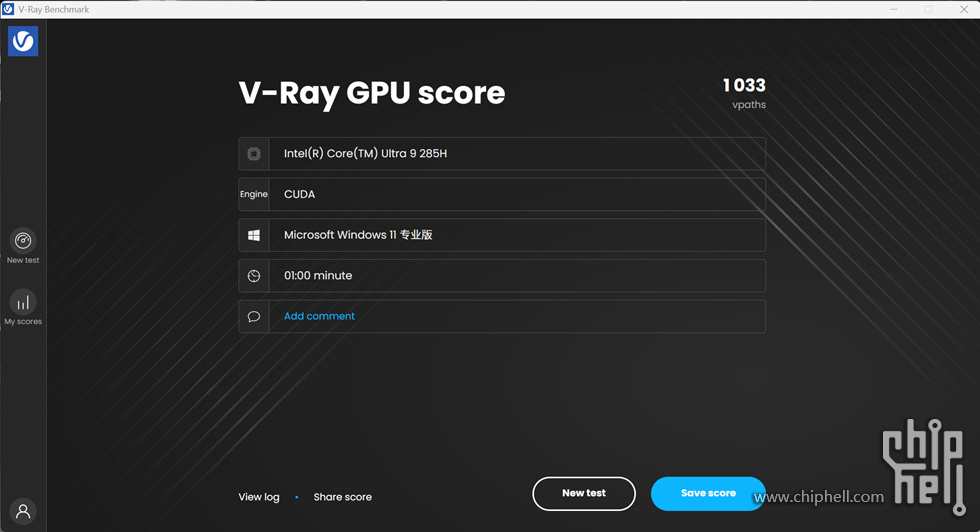Click the Windows logo icon in the OS row

pos(254,235)
